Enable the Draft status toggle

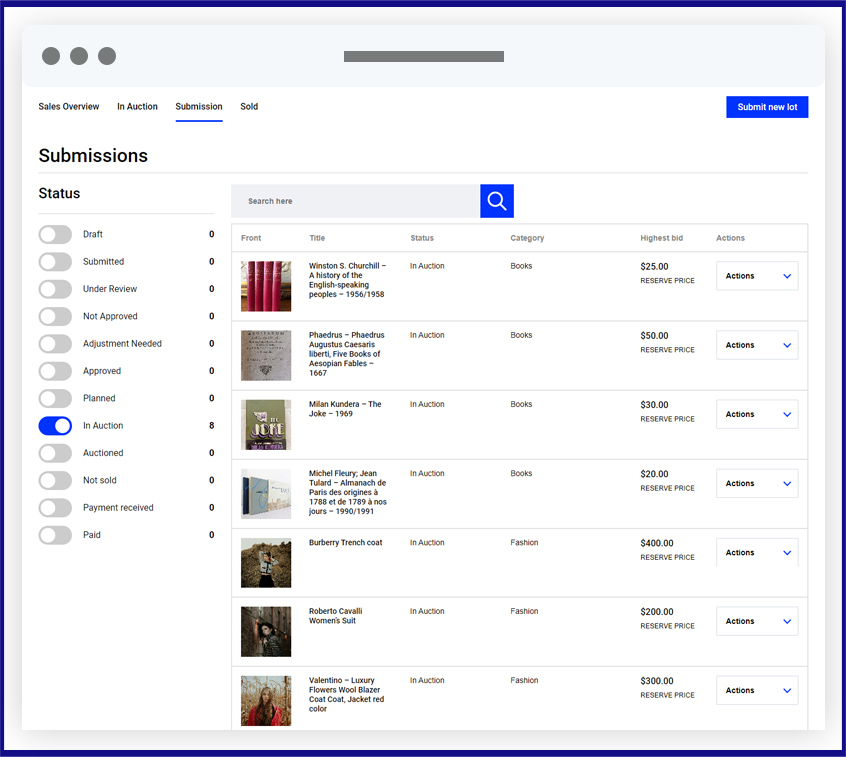(x=55, y=234)
